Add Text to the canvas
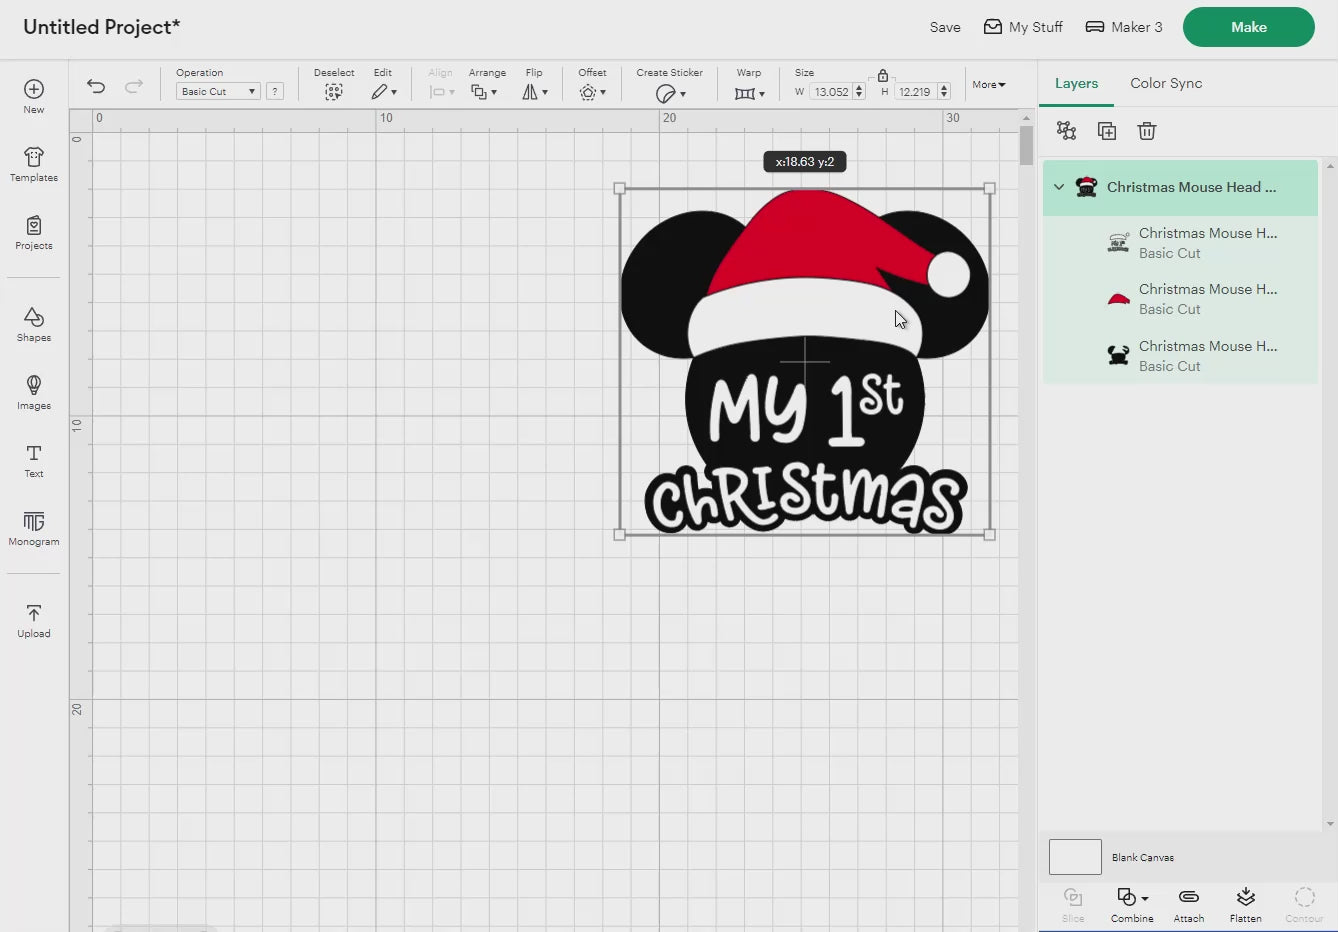This screenshot has width=1338, height=932. click(x=34, y=460)
